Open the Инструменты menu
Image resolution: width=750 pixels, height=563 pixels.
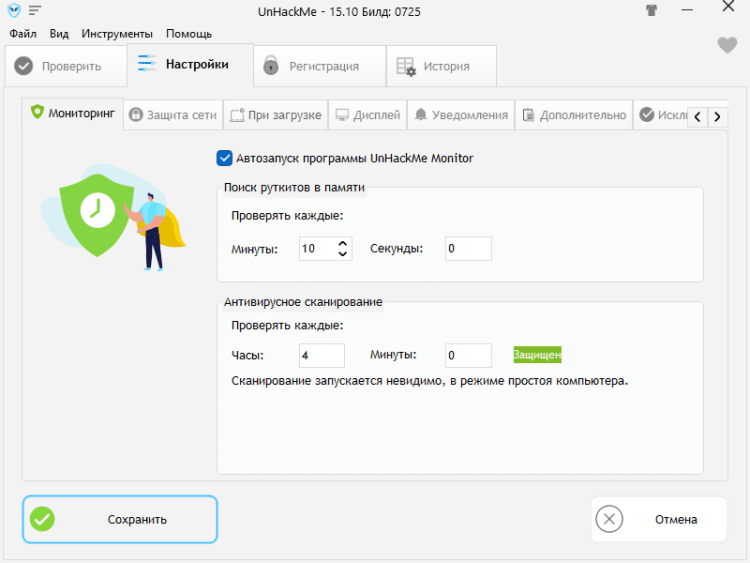coord(117,33)
